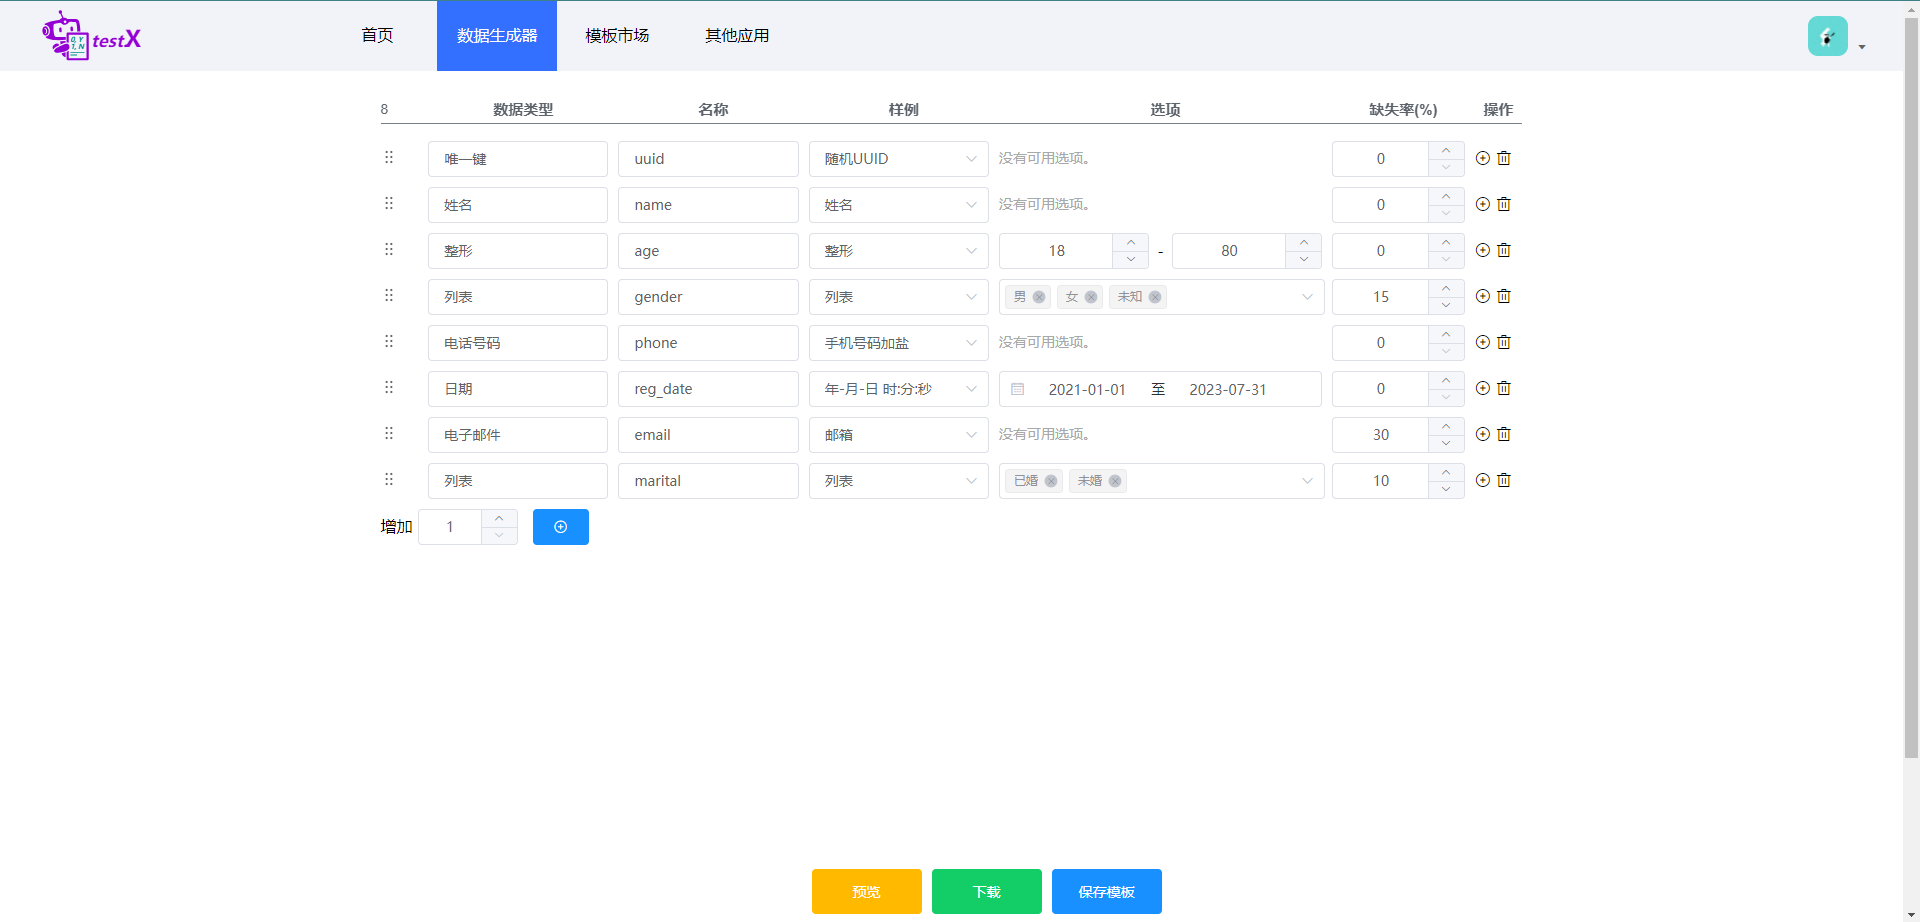Click the yellow 预览 button
Screen dimensions: 1920x922
point(866,891)
